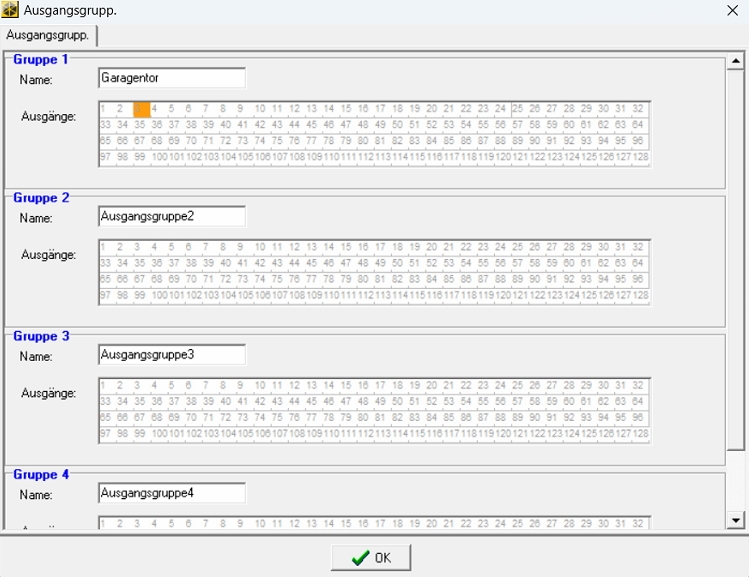The image size is (749, 577).
Task: Switch to the Ausgangsgrupp. tab
Action: [x=47, y=35]
